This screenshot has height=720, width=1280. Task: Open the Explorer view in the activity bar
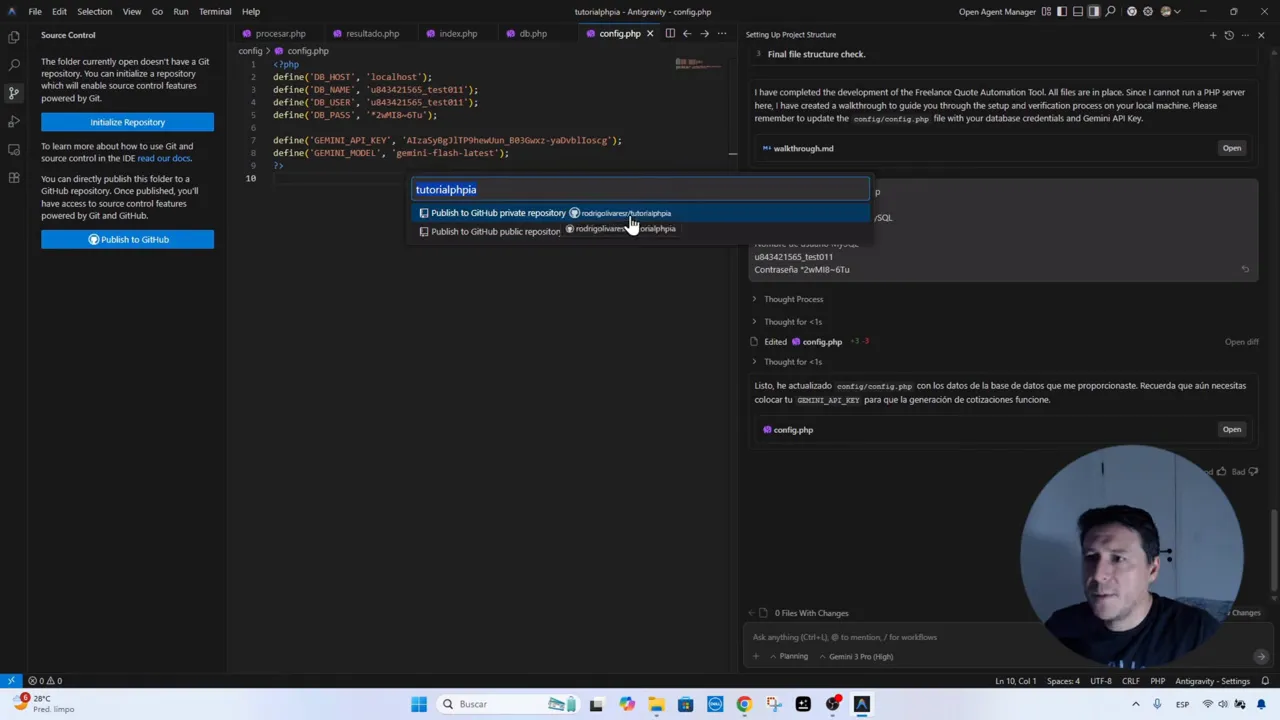coord(14,36)
